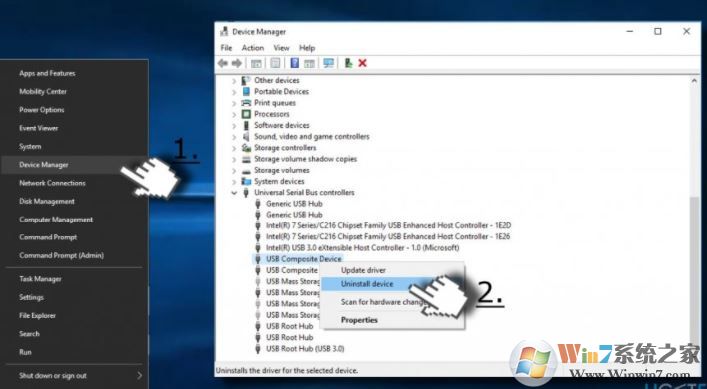Screen dimensions: 707x389
Task: Click the Back arrow toolbar icon
Action: (222, 64)
